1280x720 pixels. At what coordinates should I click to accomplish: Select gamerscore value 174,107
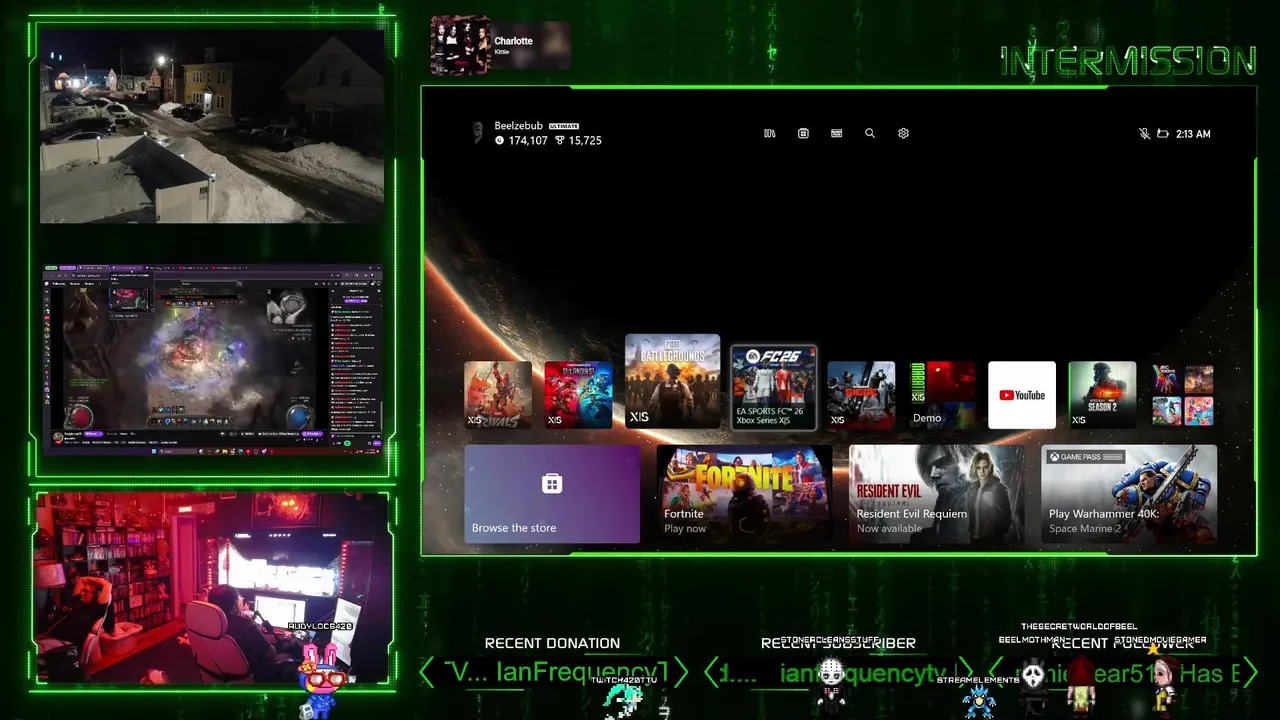click(527, 141)
